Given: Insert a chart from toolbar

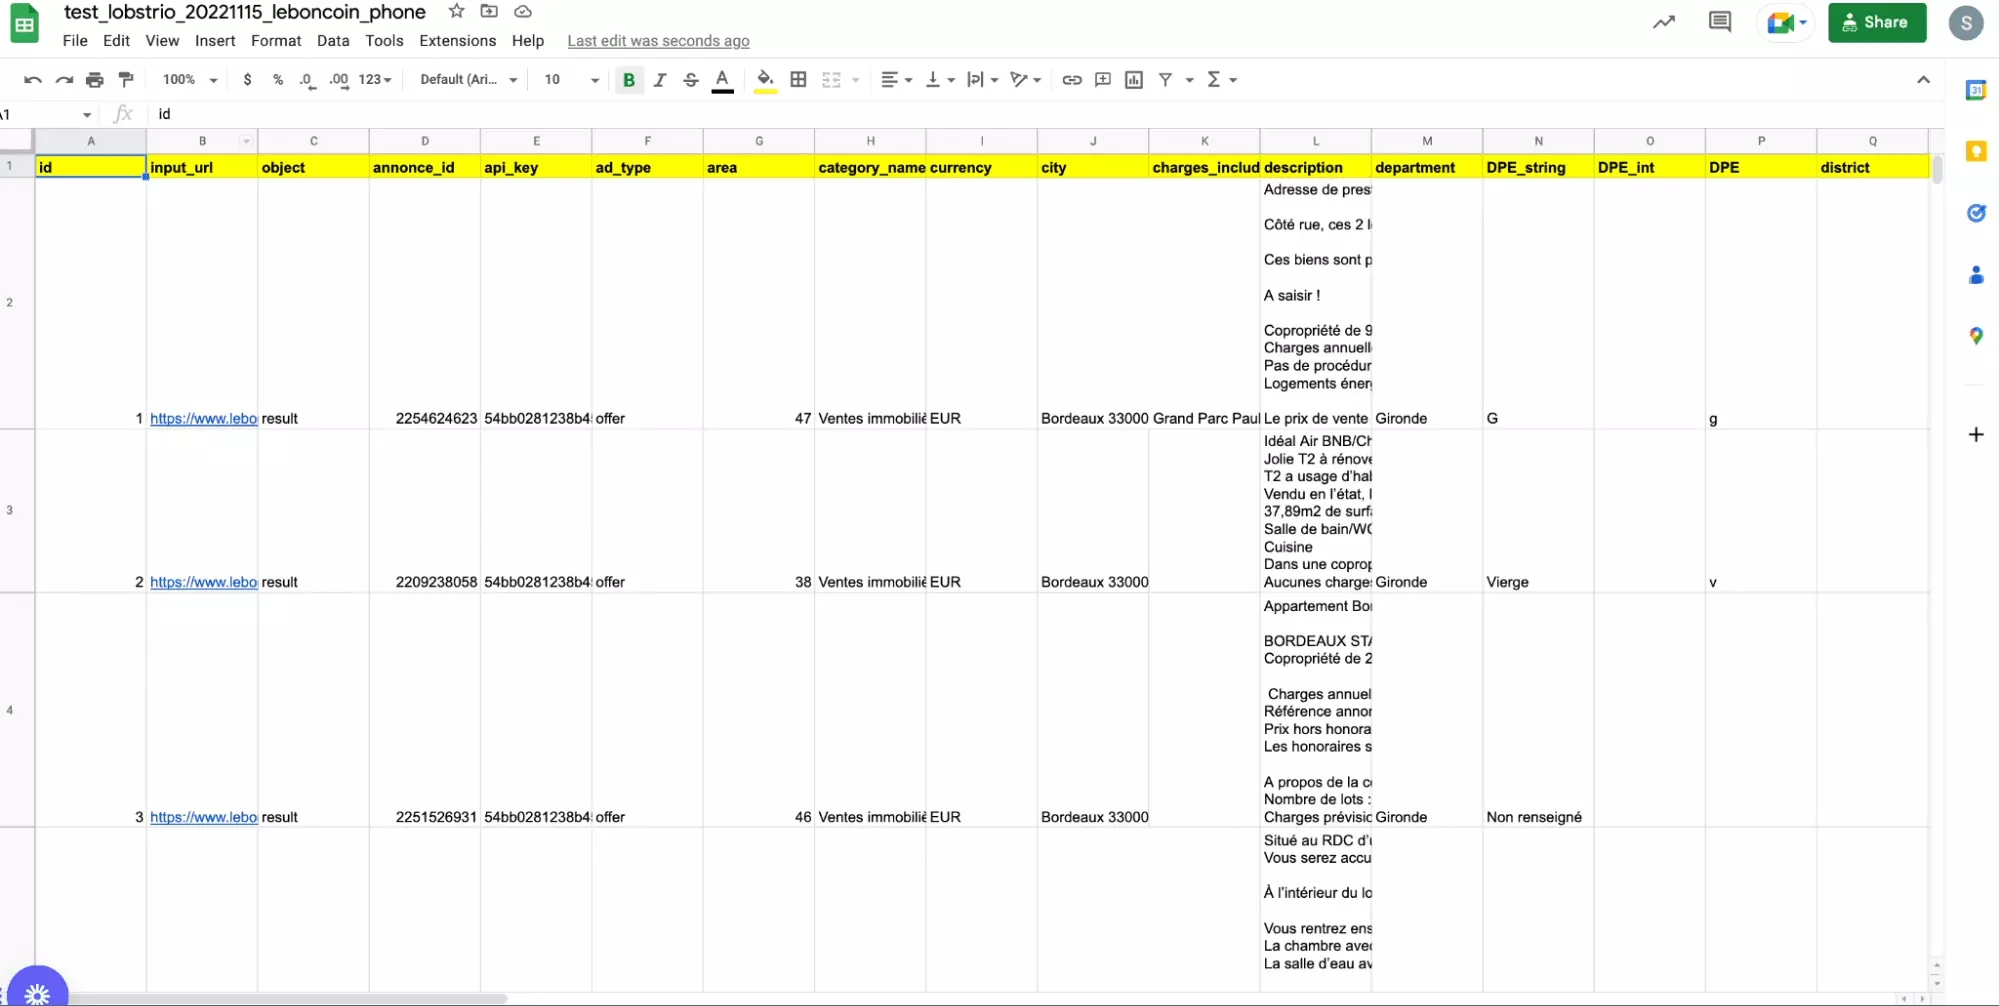Looking at the screenshot, I should tap(1133, 80).
